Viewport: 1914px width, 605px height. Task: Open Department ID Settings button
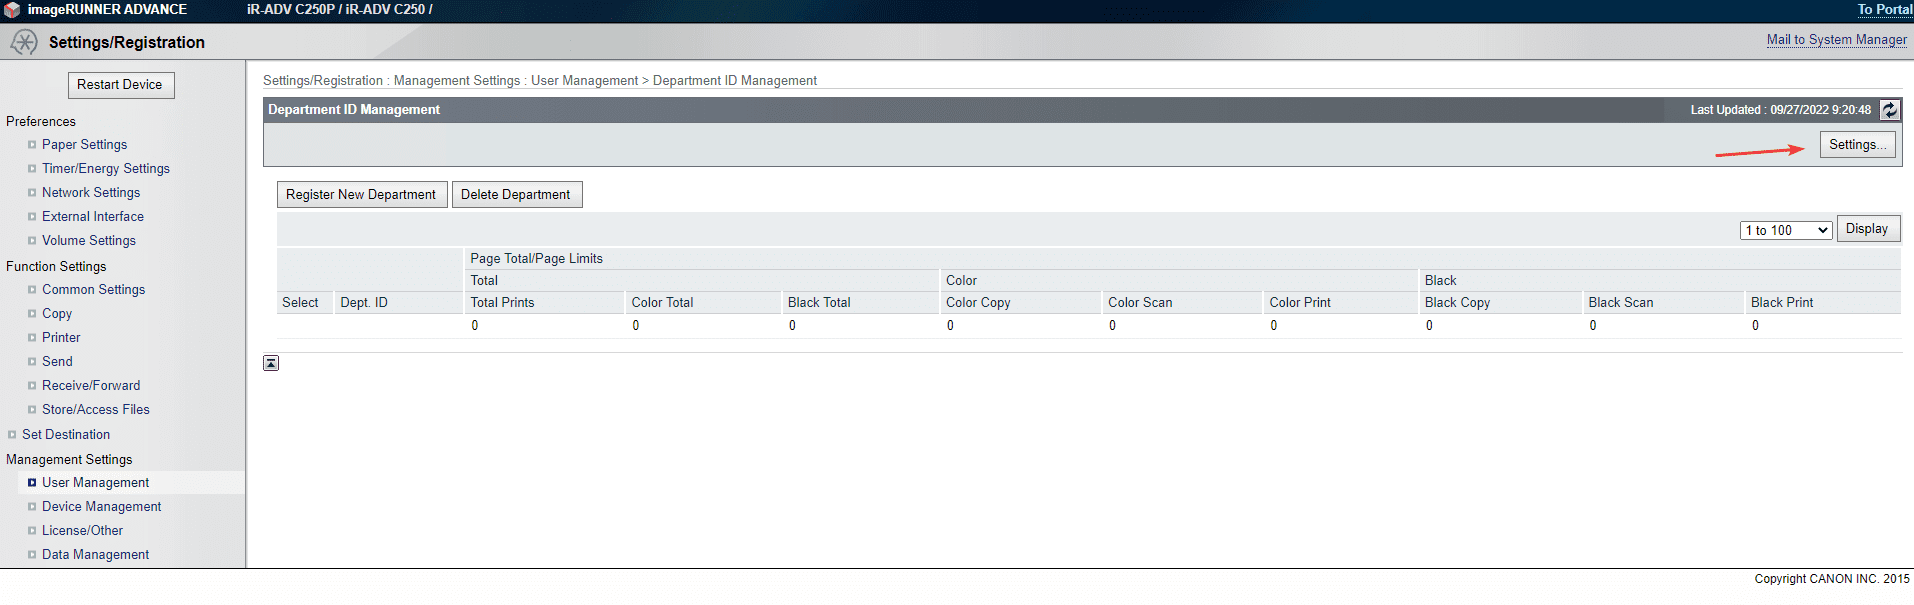click(1857, 145)
